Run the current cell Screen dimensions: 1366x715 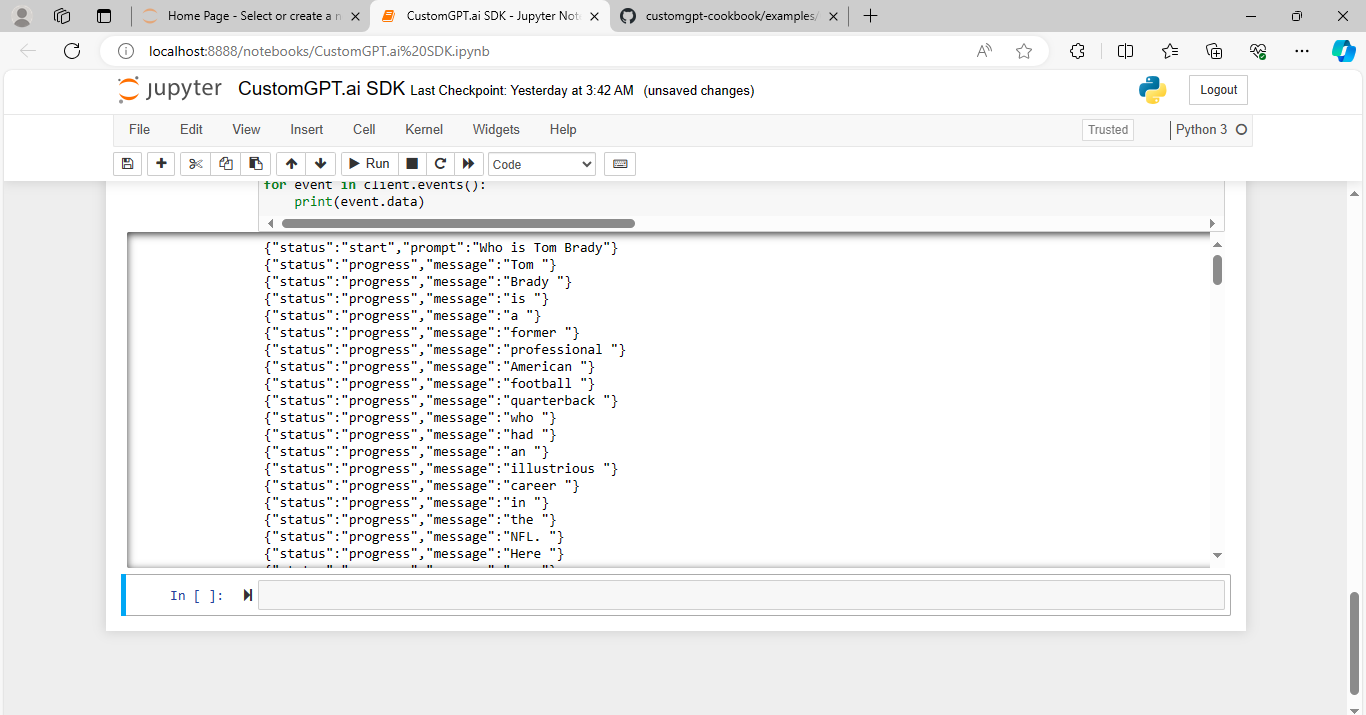(x=368, y=163)
